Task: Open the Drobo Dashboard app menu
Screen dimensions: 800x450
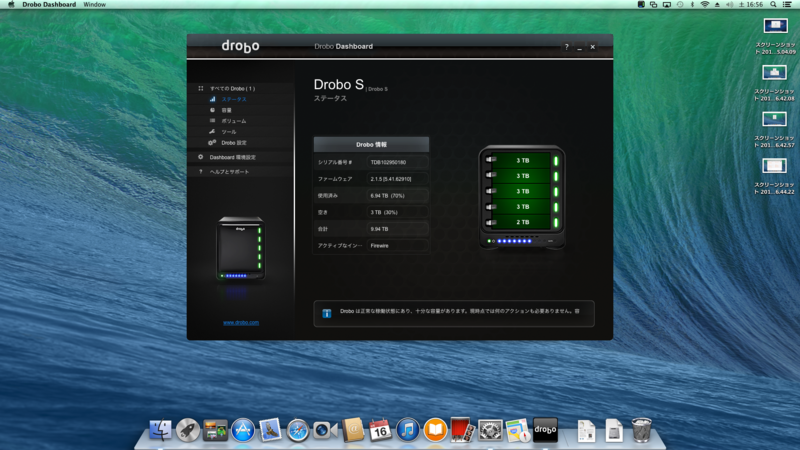Action: click(x=49, y=5)
